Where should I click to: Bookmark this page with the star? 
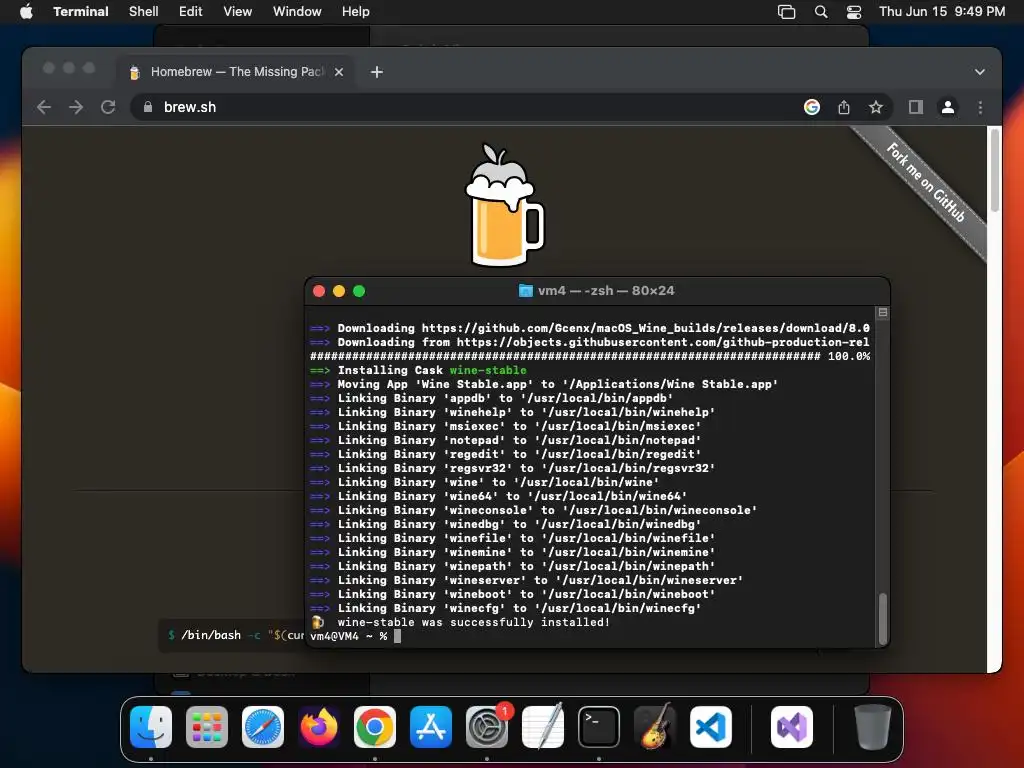tap(876, 107)
